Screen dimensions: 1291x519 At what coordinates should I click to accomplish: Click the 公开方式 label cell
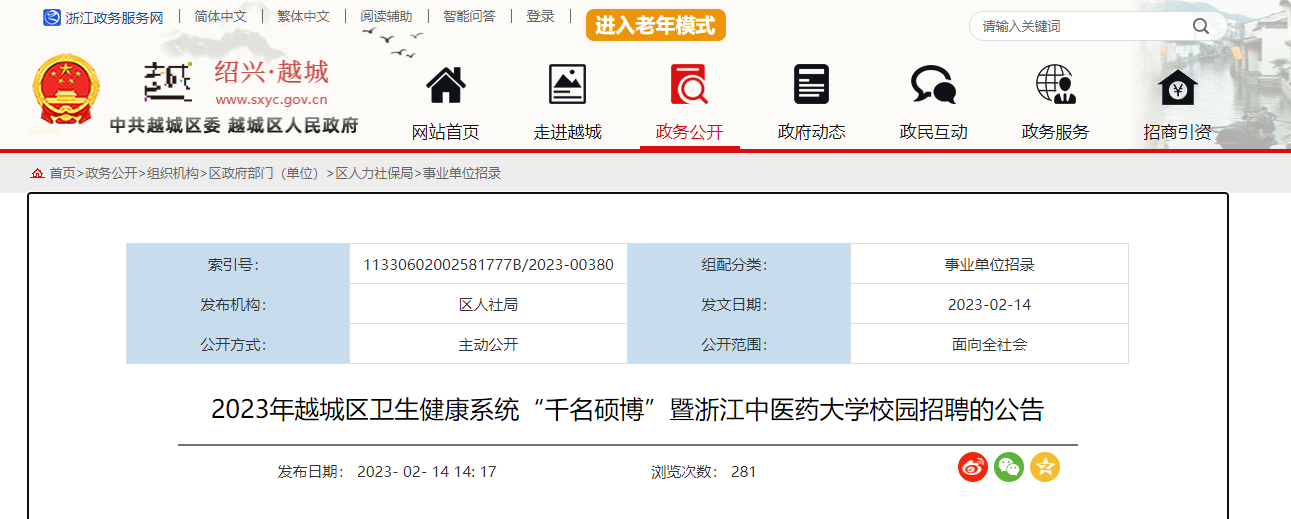238,345
